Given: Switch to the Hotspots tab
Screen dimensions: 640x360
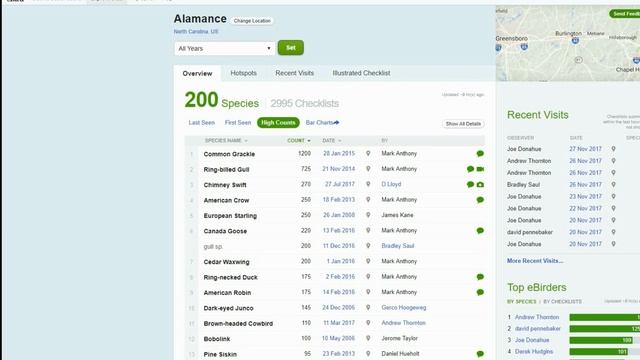Looking at the screenshot, I should pos(244,73).
